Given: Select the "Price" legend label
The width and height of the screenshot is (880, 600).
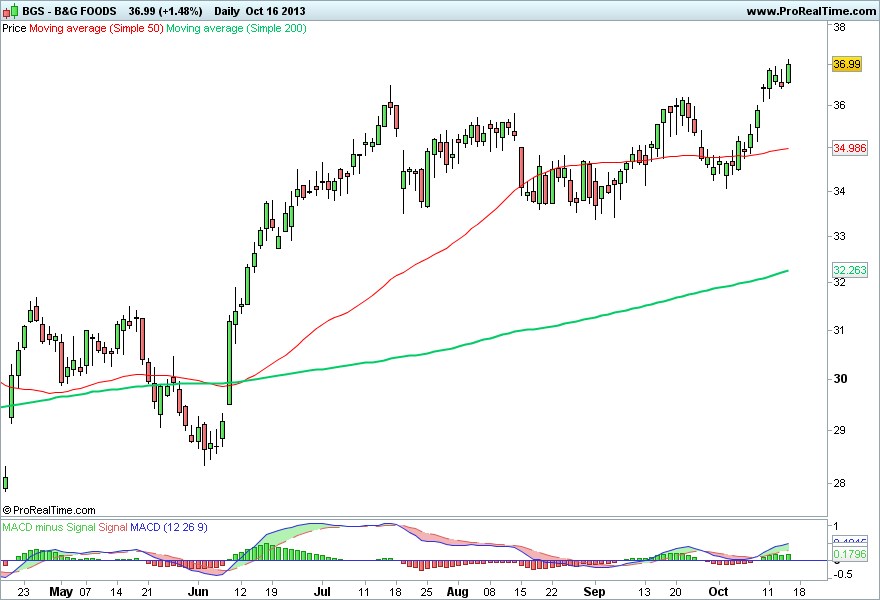Looking at the screenshot, I should tap(14, 28).
